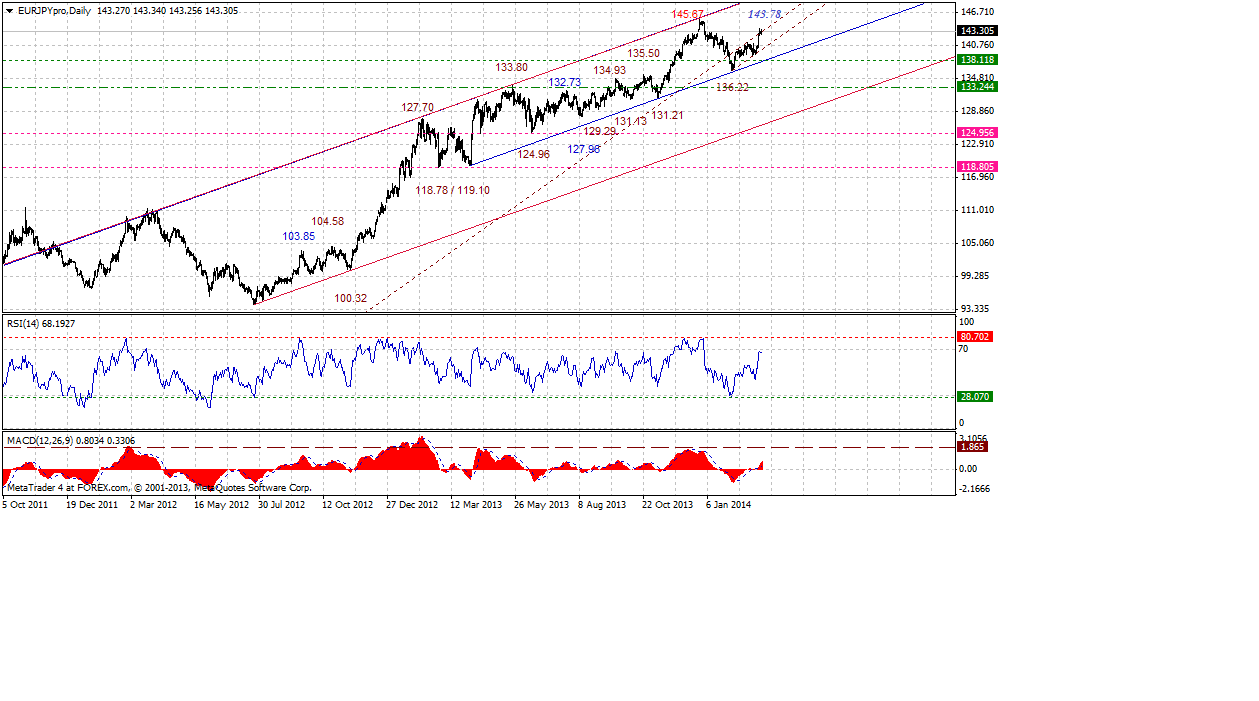
Task: Click the pink 124.956 level tag
Action: coord(976,133)
